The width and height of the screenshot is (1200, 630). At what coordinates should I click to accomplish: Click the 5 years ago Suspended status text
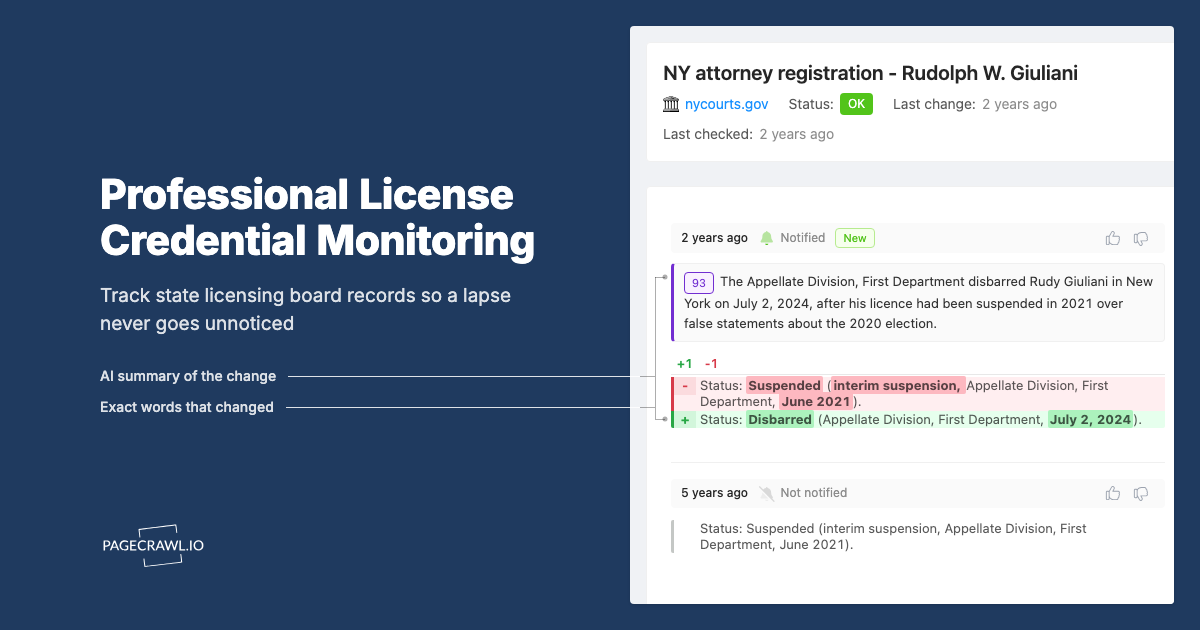[x=893, y=537]
